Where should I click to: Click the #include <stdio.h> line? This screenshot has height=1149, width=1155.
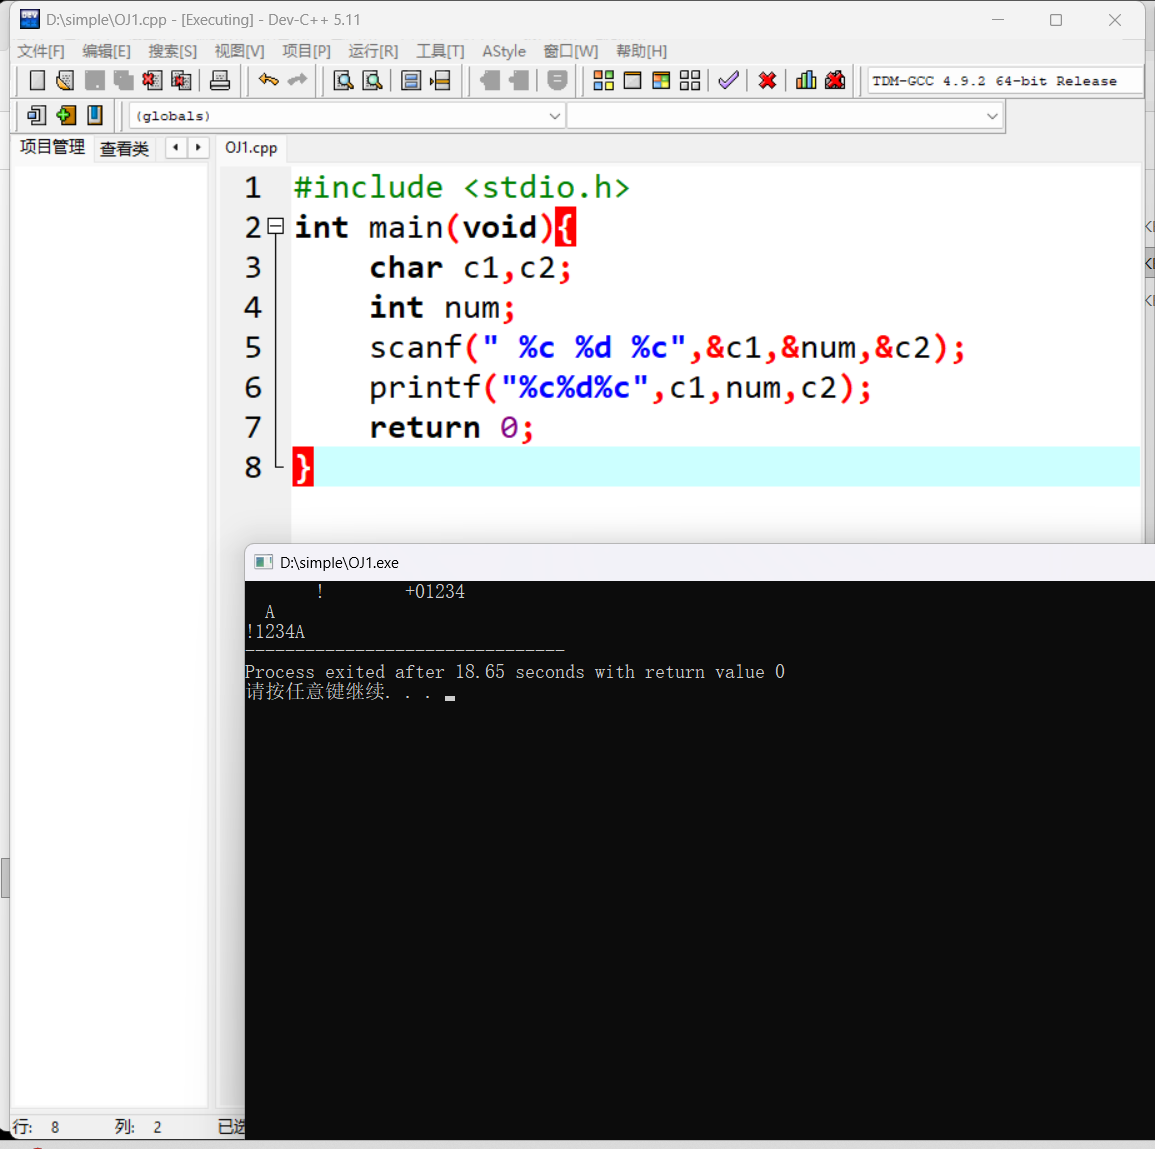[462, 187]
